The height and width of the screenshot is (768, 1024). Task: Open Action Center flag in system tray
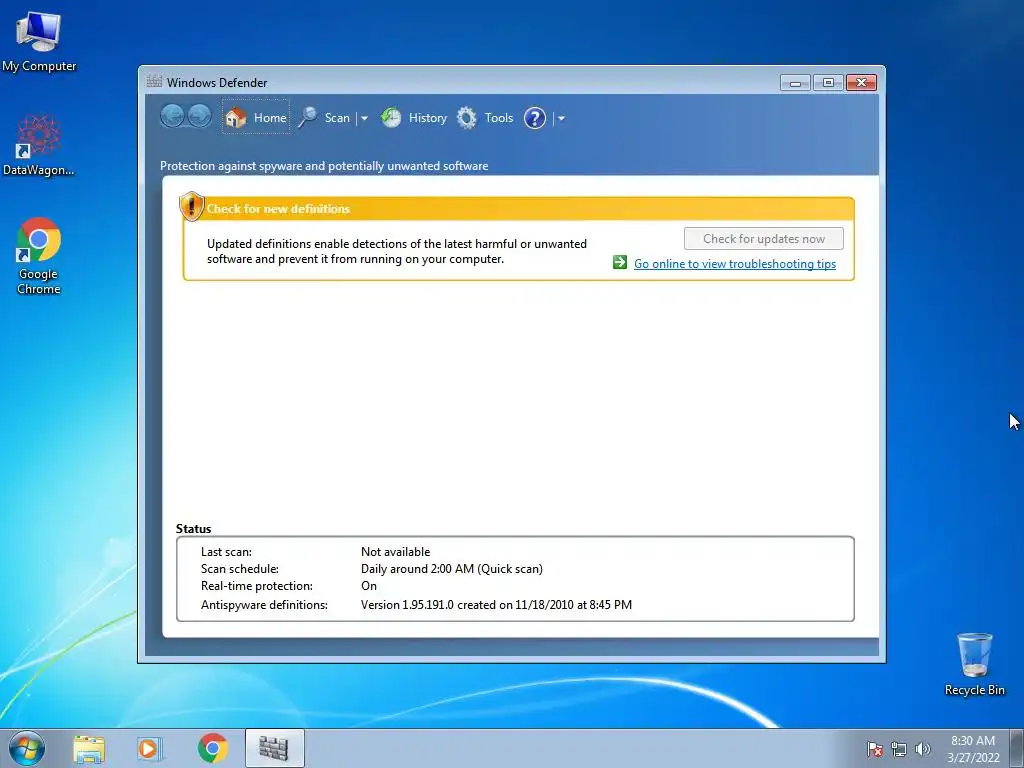click(875, 749)
